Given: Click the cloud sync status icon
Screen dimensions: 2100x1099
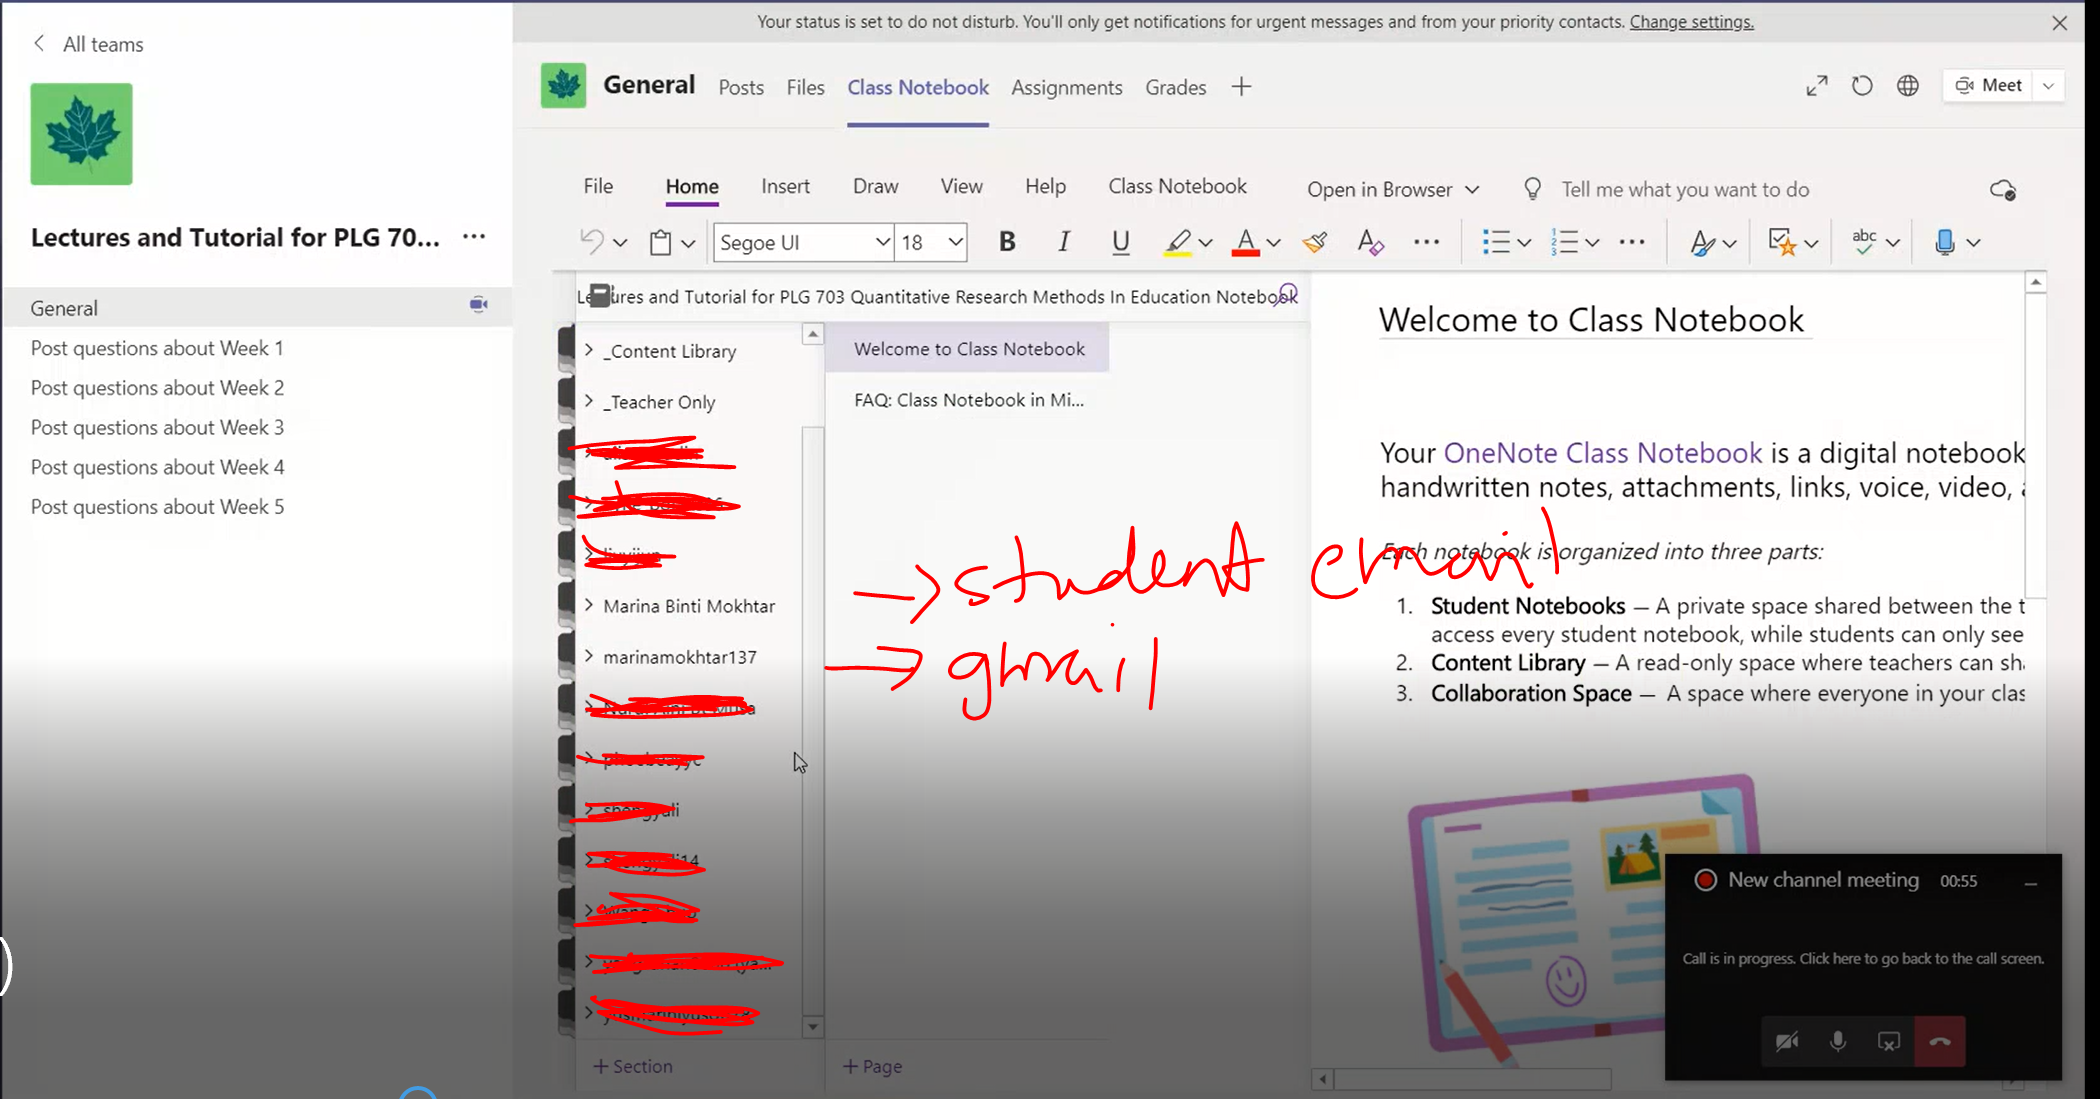Looking at the screenshot, I should pyautogui.click(x=2003, y=190).
